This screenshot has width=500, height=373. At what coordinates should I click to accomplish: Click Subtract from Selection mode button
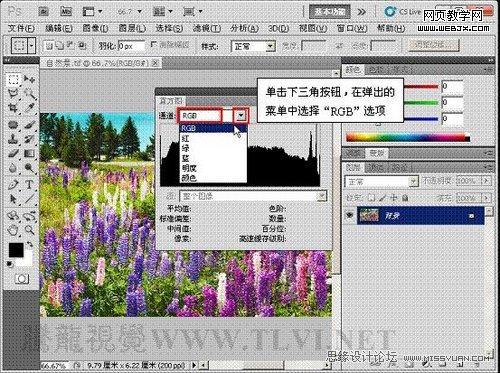click(x=71, y=46)
